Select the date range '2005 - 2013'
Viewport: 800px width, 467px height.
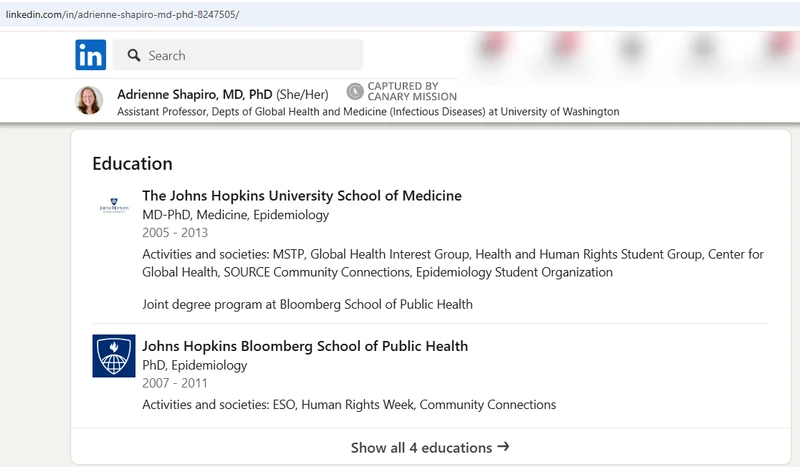tap(175, 233)
